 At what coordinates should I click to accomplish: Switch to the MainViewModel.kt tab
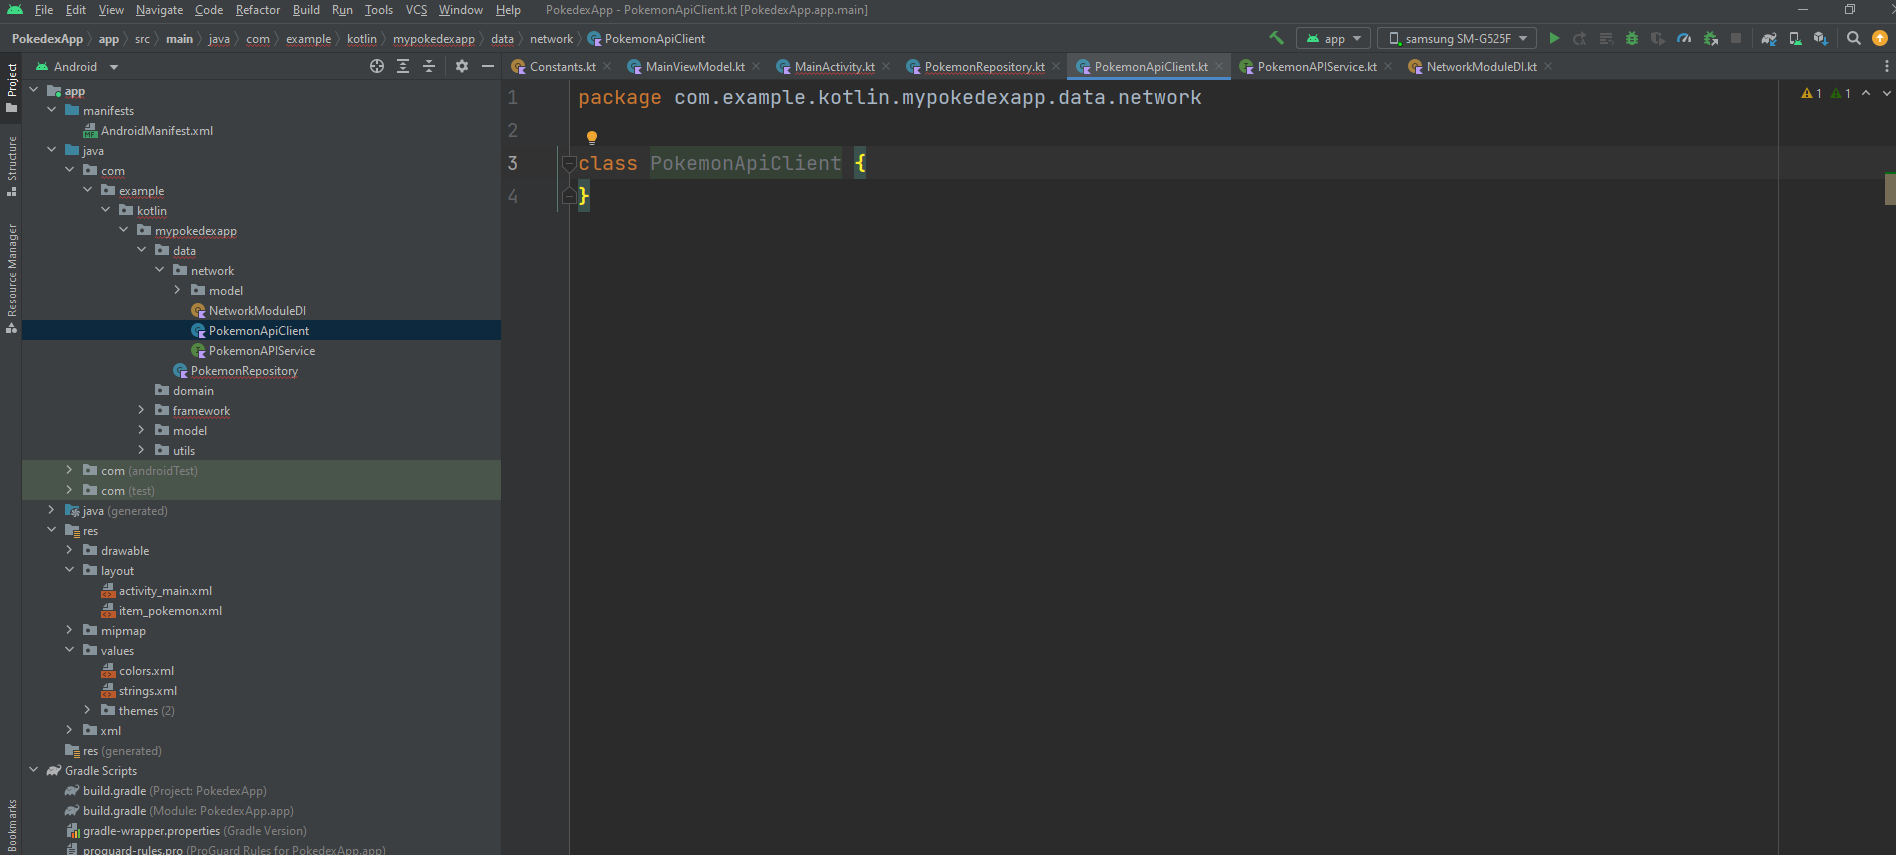coord(694,67)
